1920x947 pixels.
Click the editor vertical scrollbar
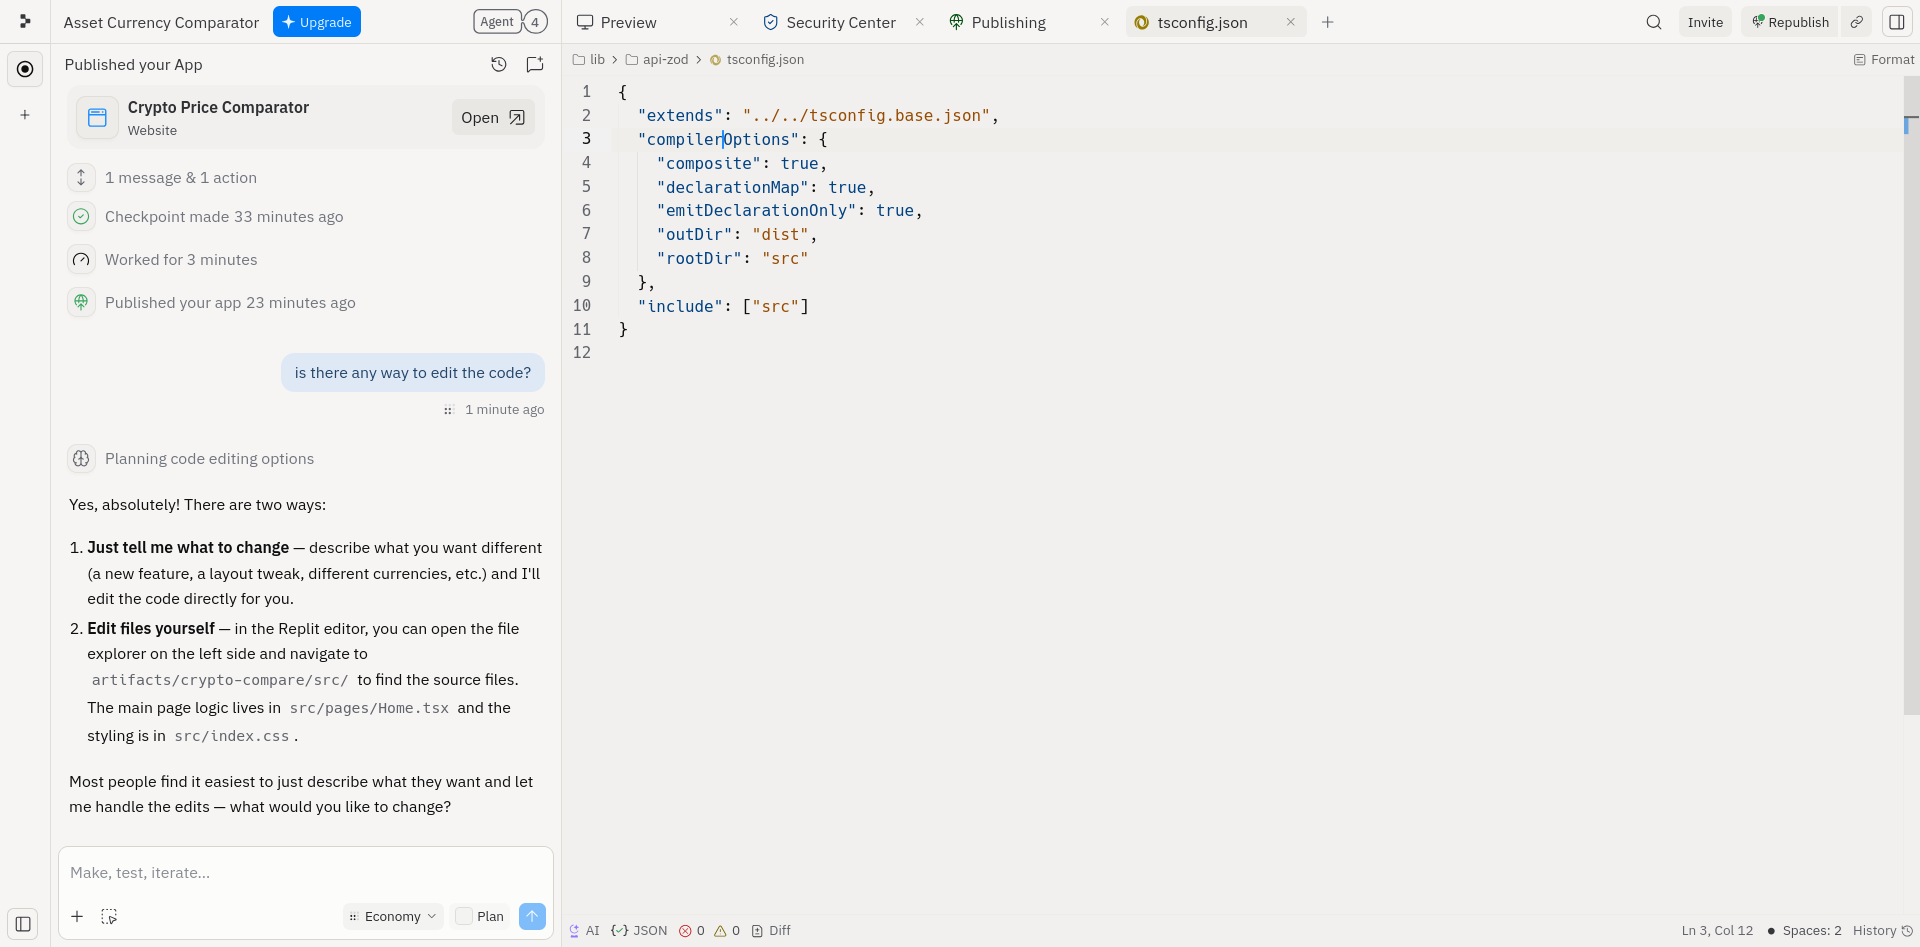[1911, 400]
